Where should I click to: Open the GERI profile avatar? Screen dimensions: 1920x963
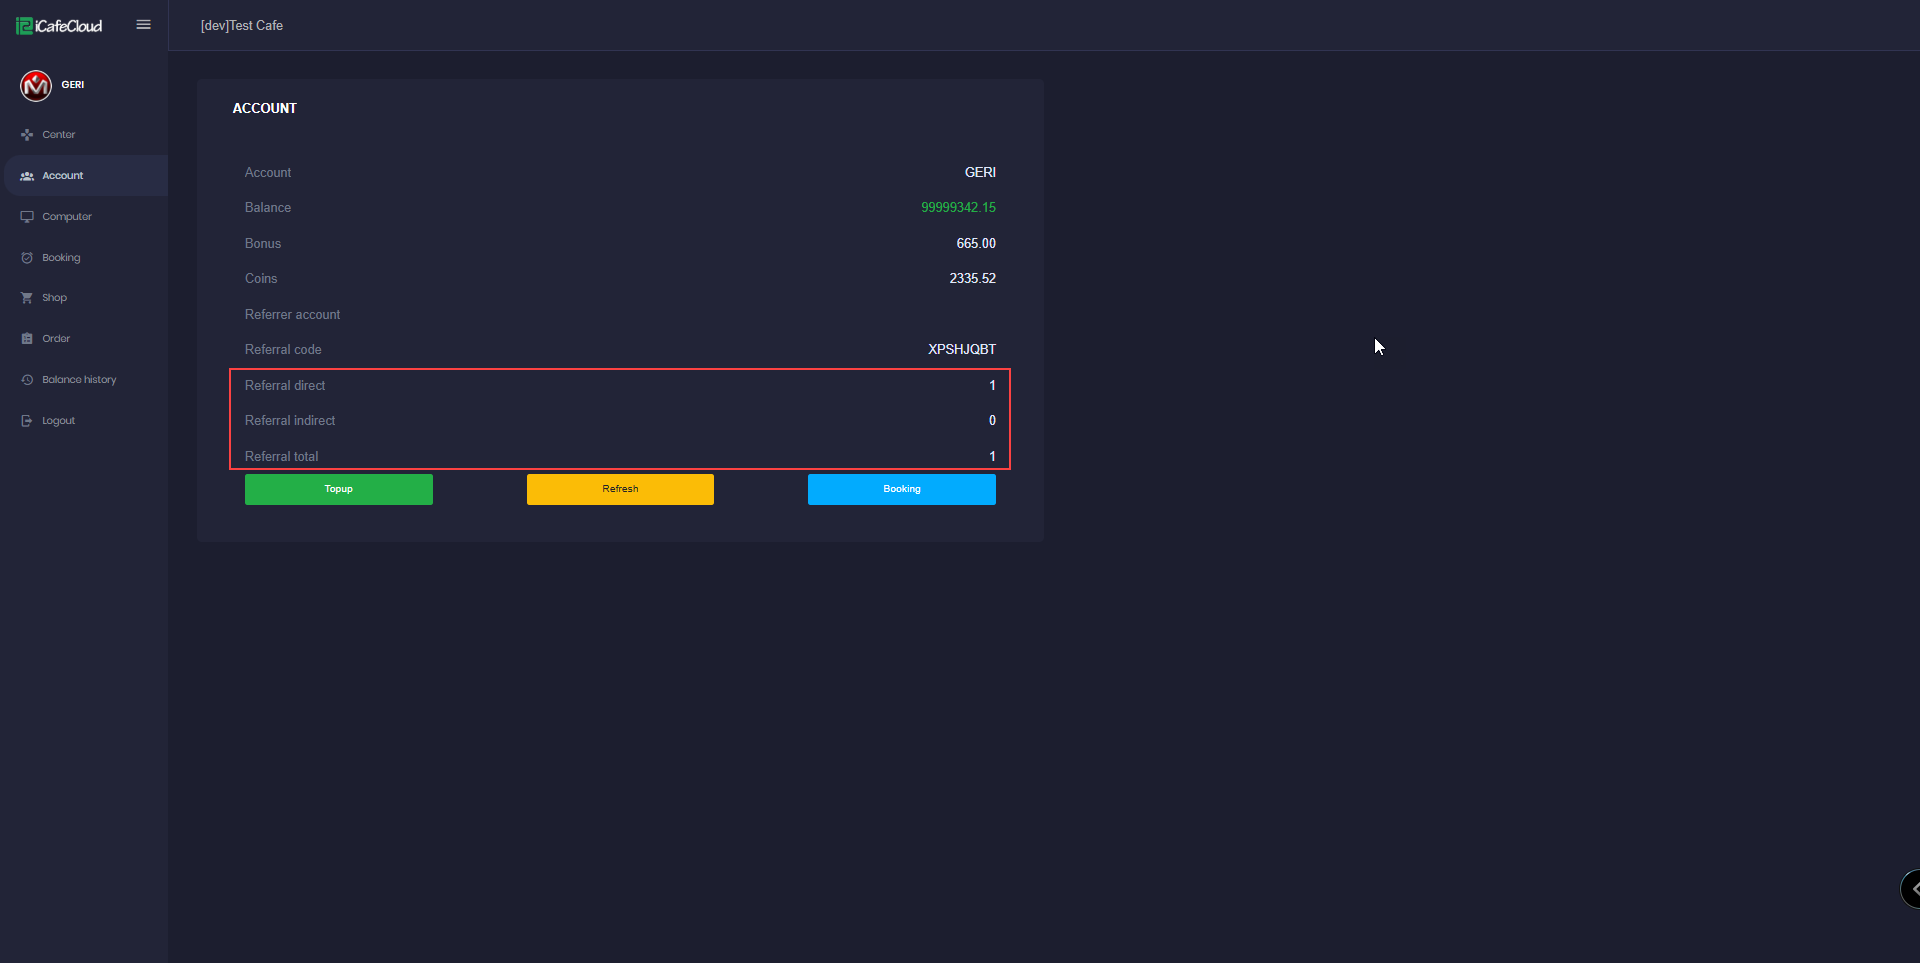(x=36, y=85)
